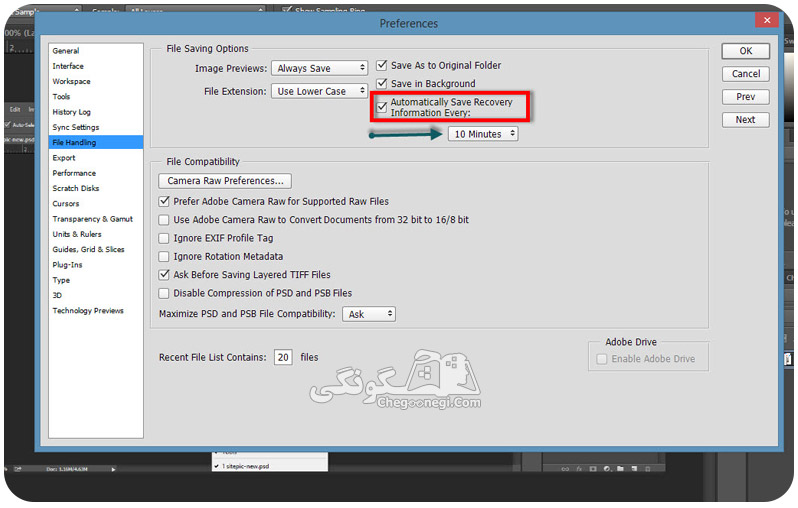Select Plug-Ins category

click(96, 265)
